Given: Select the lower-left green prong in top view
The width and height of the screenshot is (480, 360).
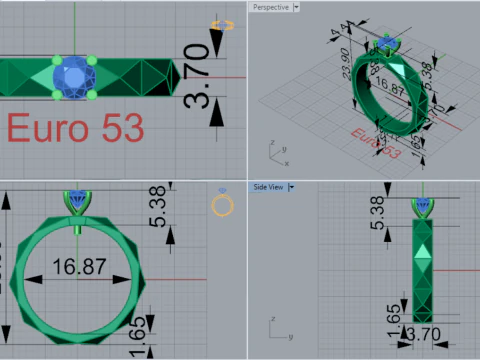Looking at the screenshot, I should click(57, 95).
